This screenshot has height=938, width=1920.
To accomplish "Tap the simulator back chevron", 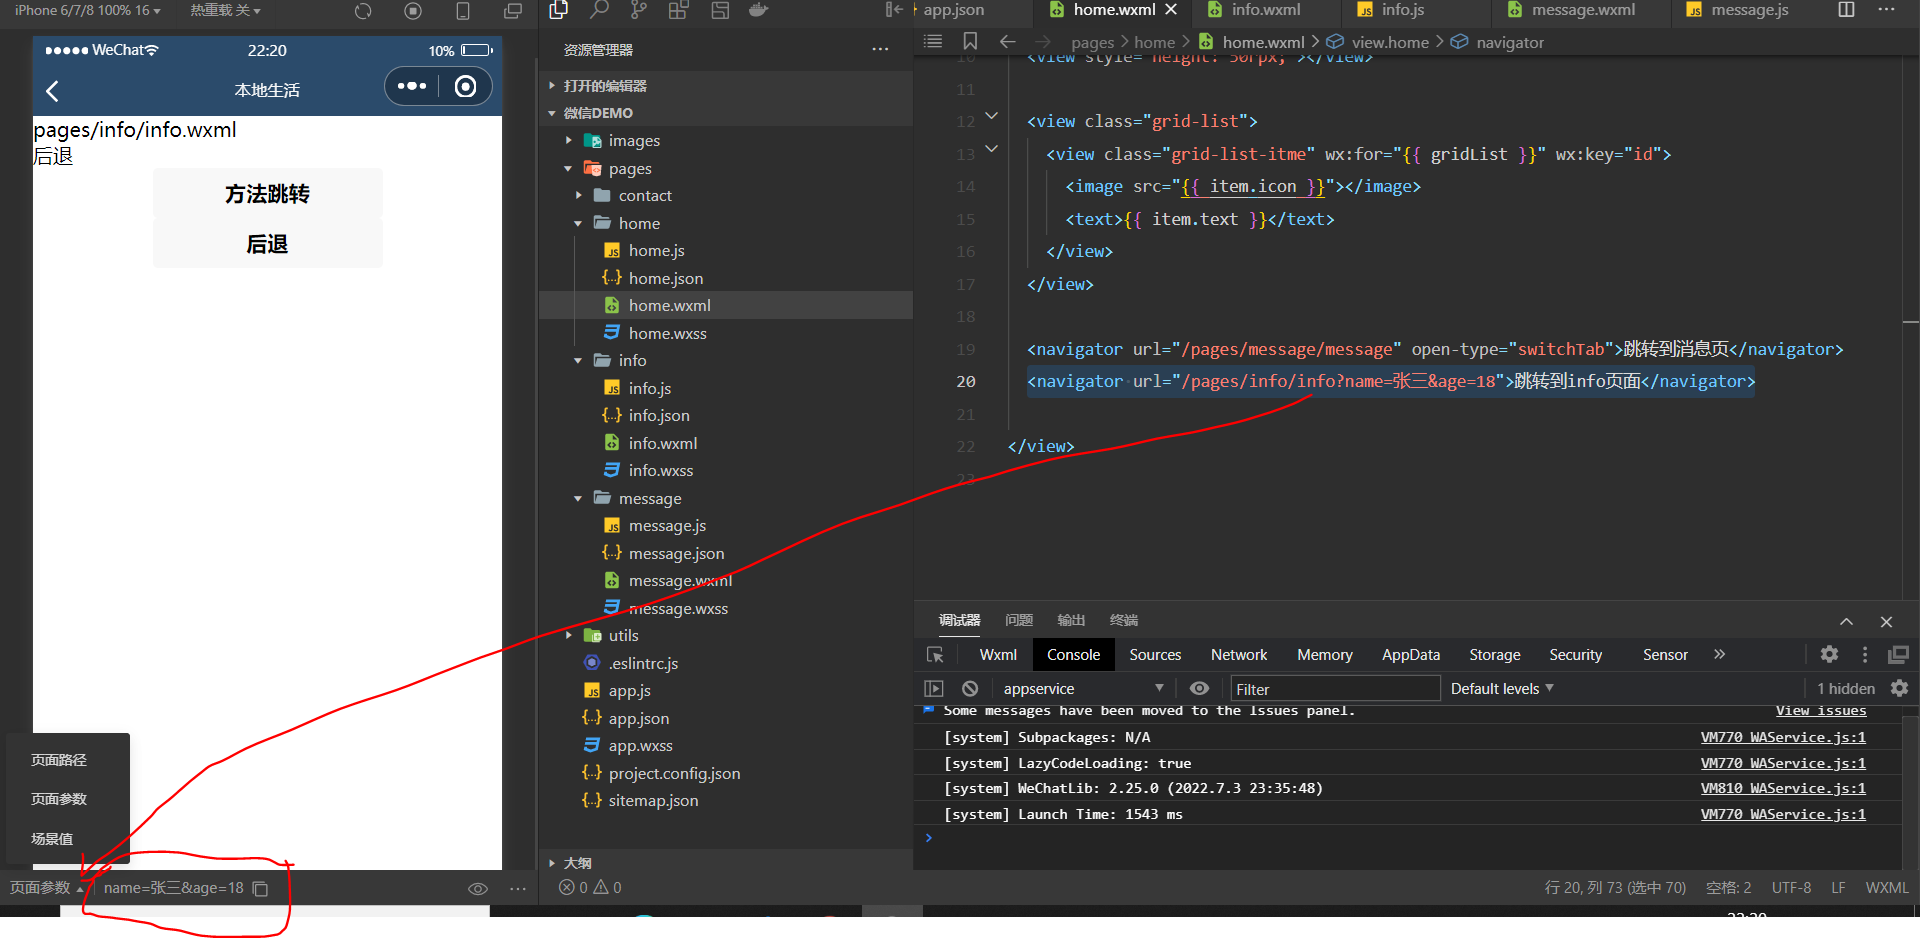I will coord(53,91).
